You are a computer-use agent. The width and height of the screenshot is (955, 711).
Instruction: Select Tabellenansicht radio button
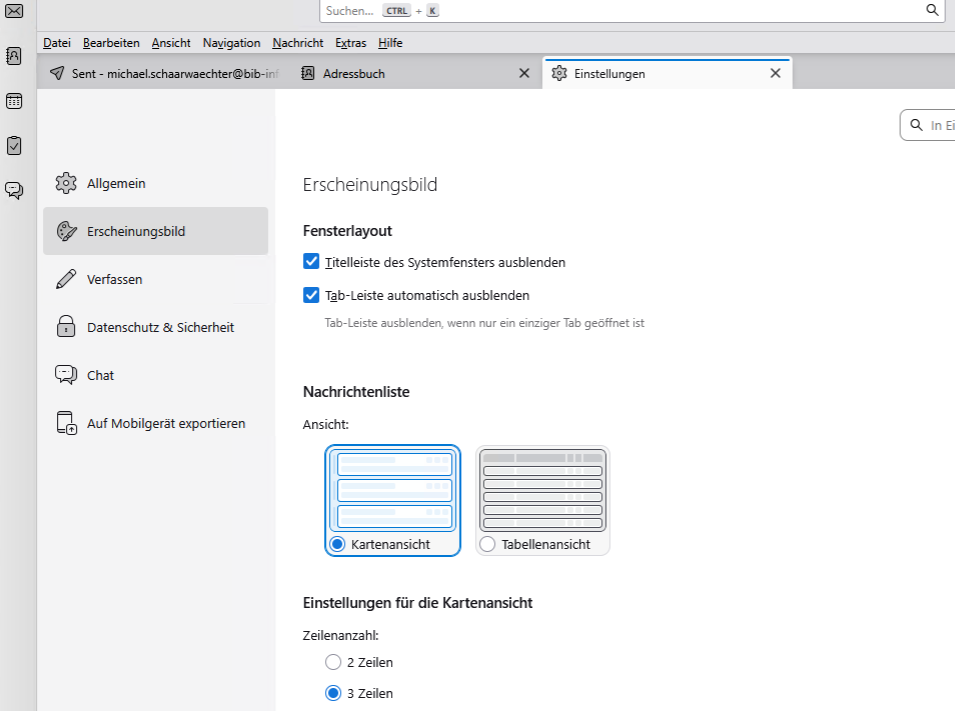pos(488,545)
